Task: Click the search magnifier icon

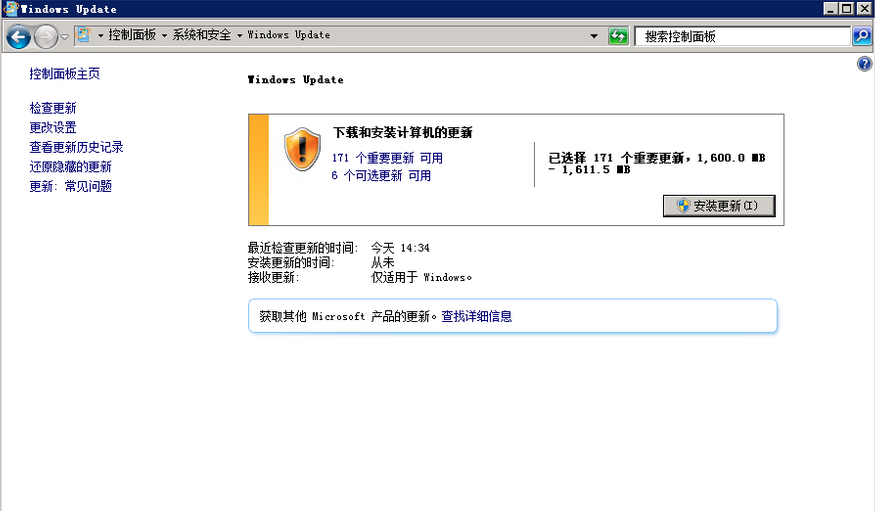Action: pyautogui.click(x=862, y=36)
